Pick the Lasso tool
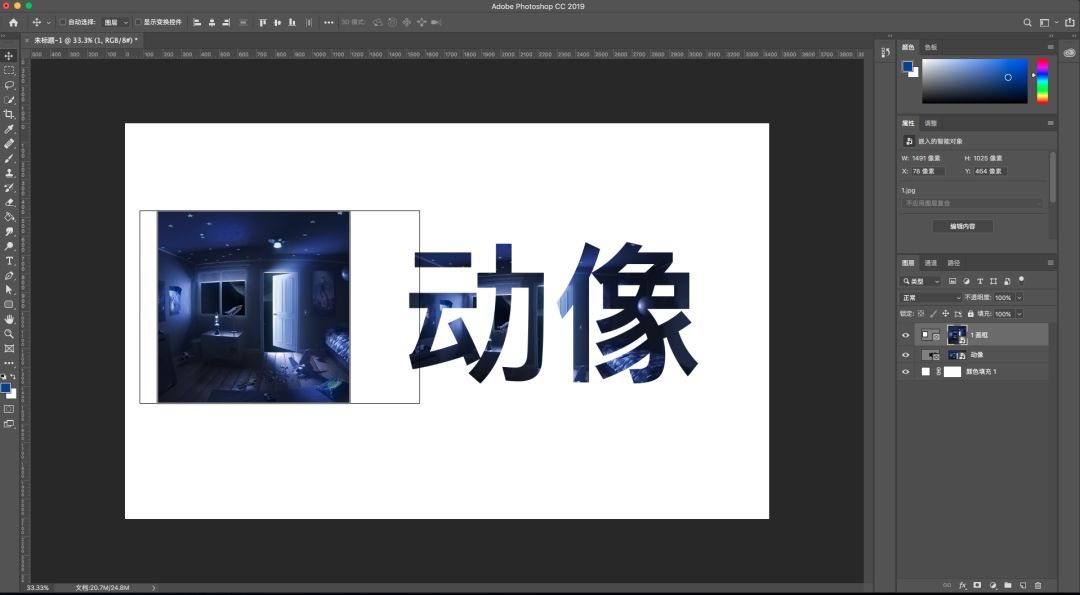Viewport: 1080px width, 595px height. 10,84
